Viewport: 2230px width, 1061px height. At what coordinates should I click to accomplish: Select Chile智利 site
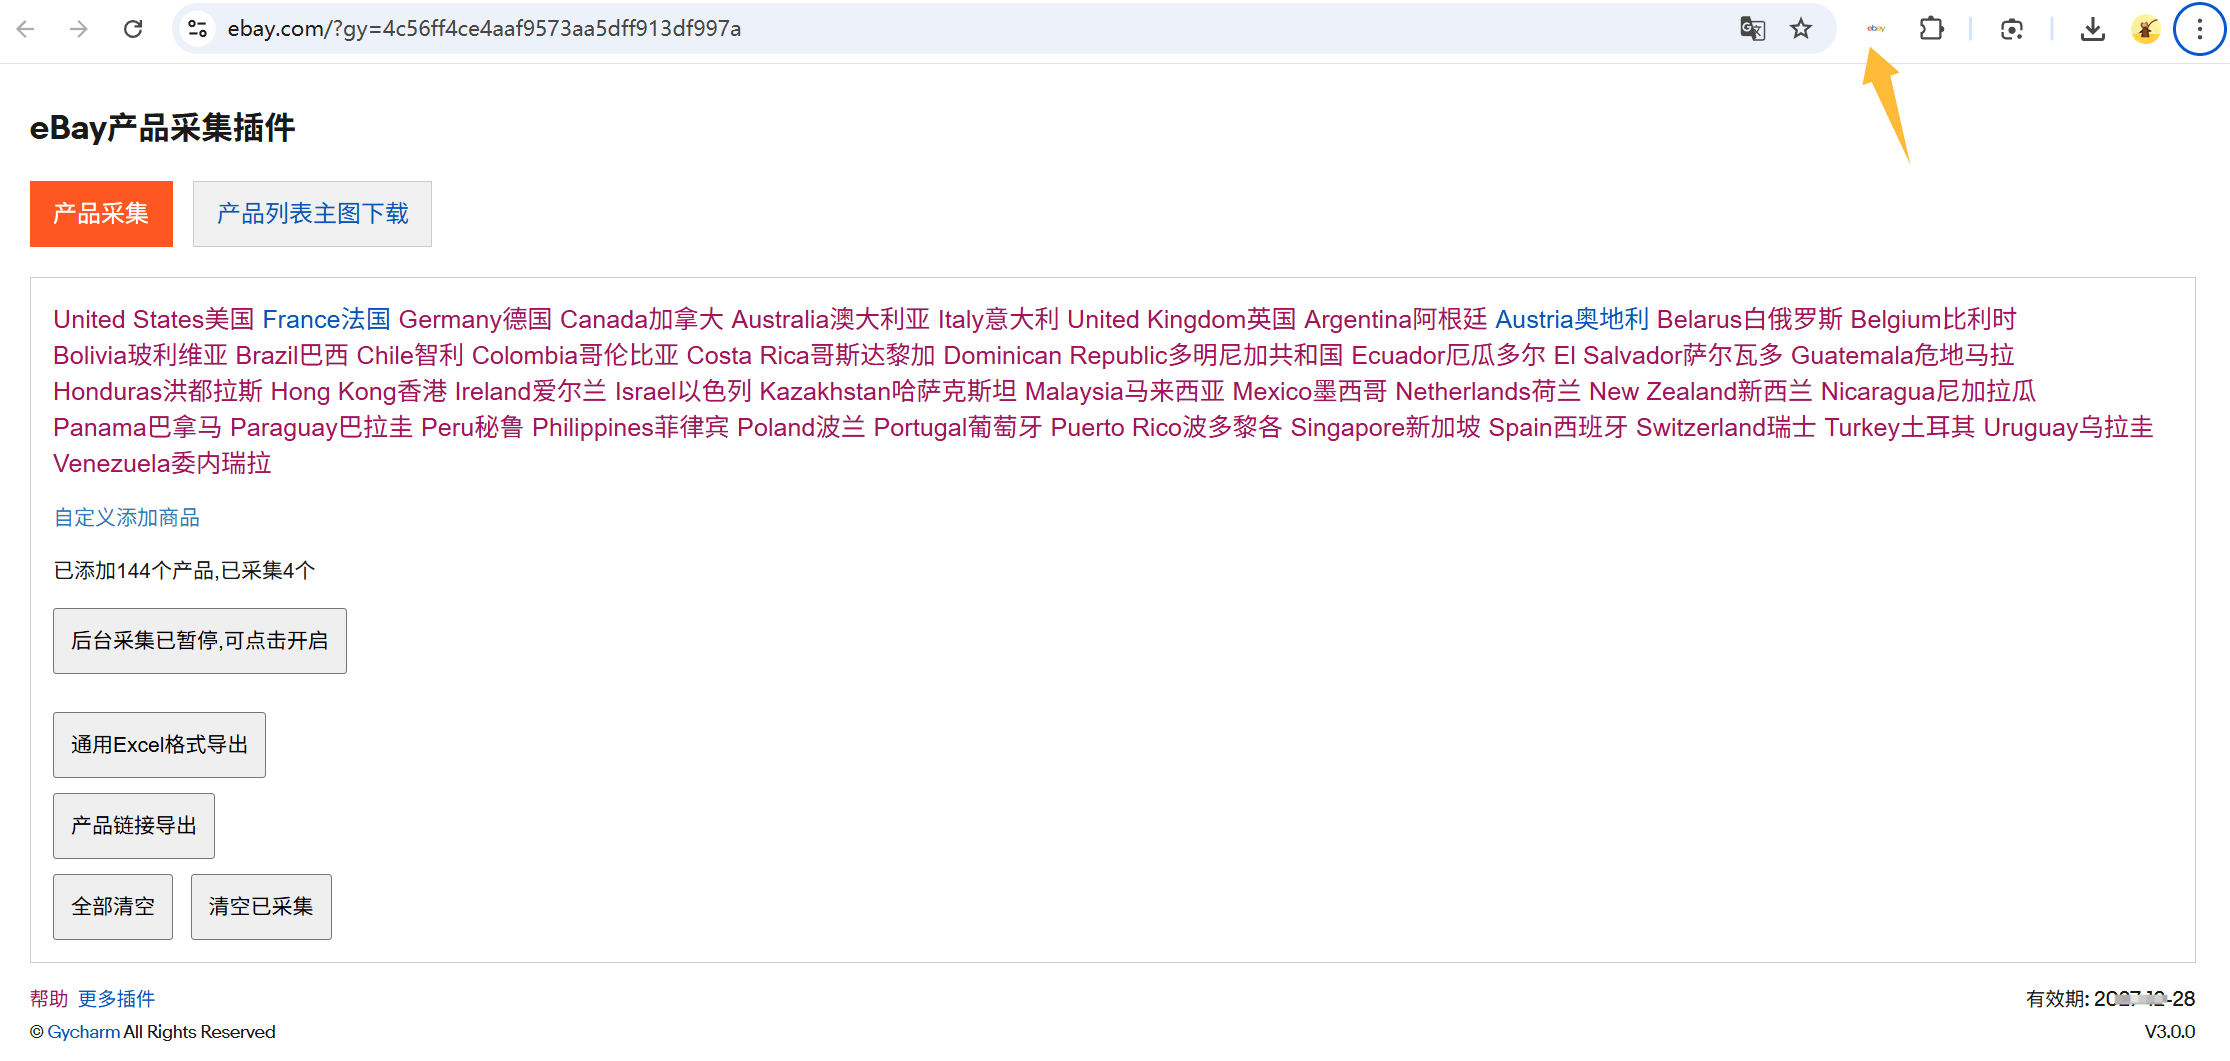point(409,356)
